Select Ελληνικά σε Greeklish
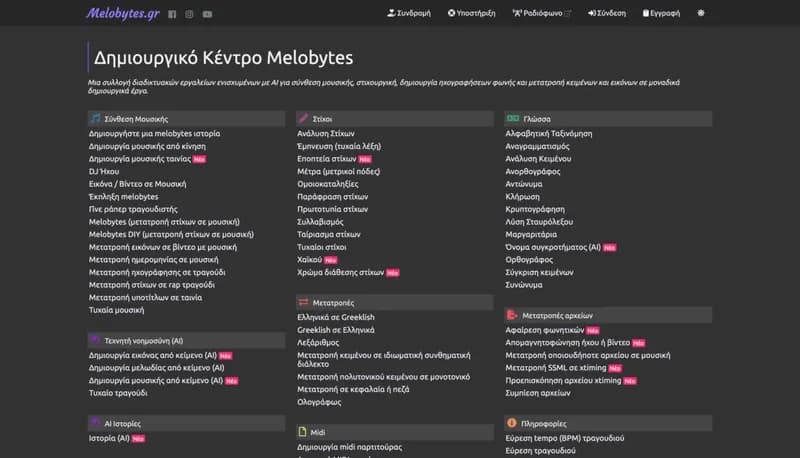 tap(336, 317)
